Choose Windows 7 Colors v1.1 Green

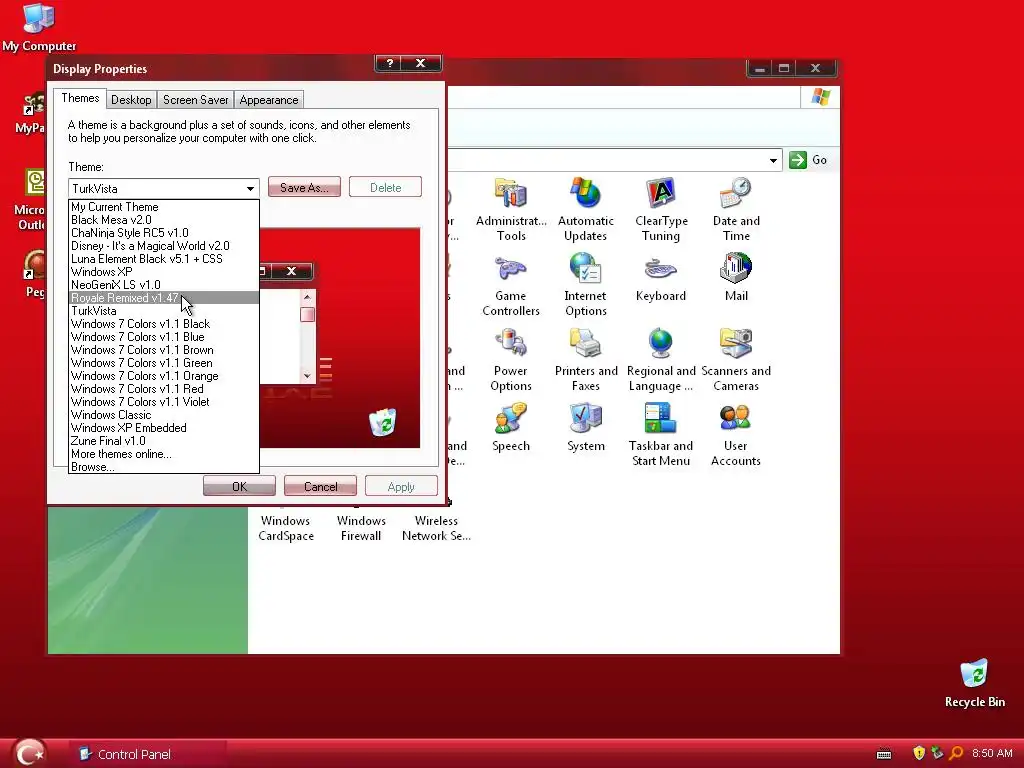click(164, 363)
